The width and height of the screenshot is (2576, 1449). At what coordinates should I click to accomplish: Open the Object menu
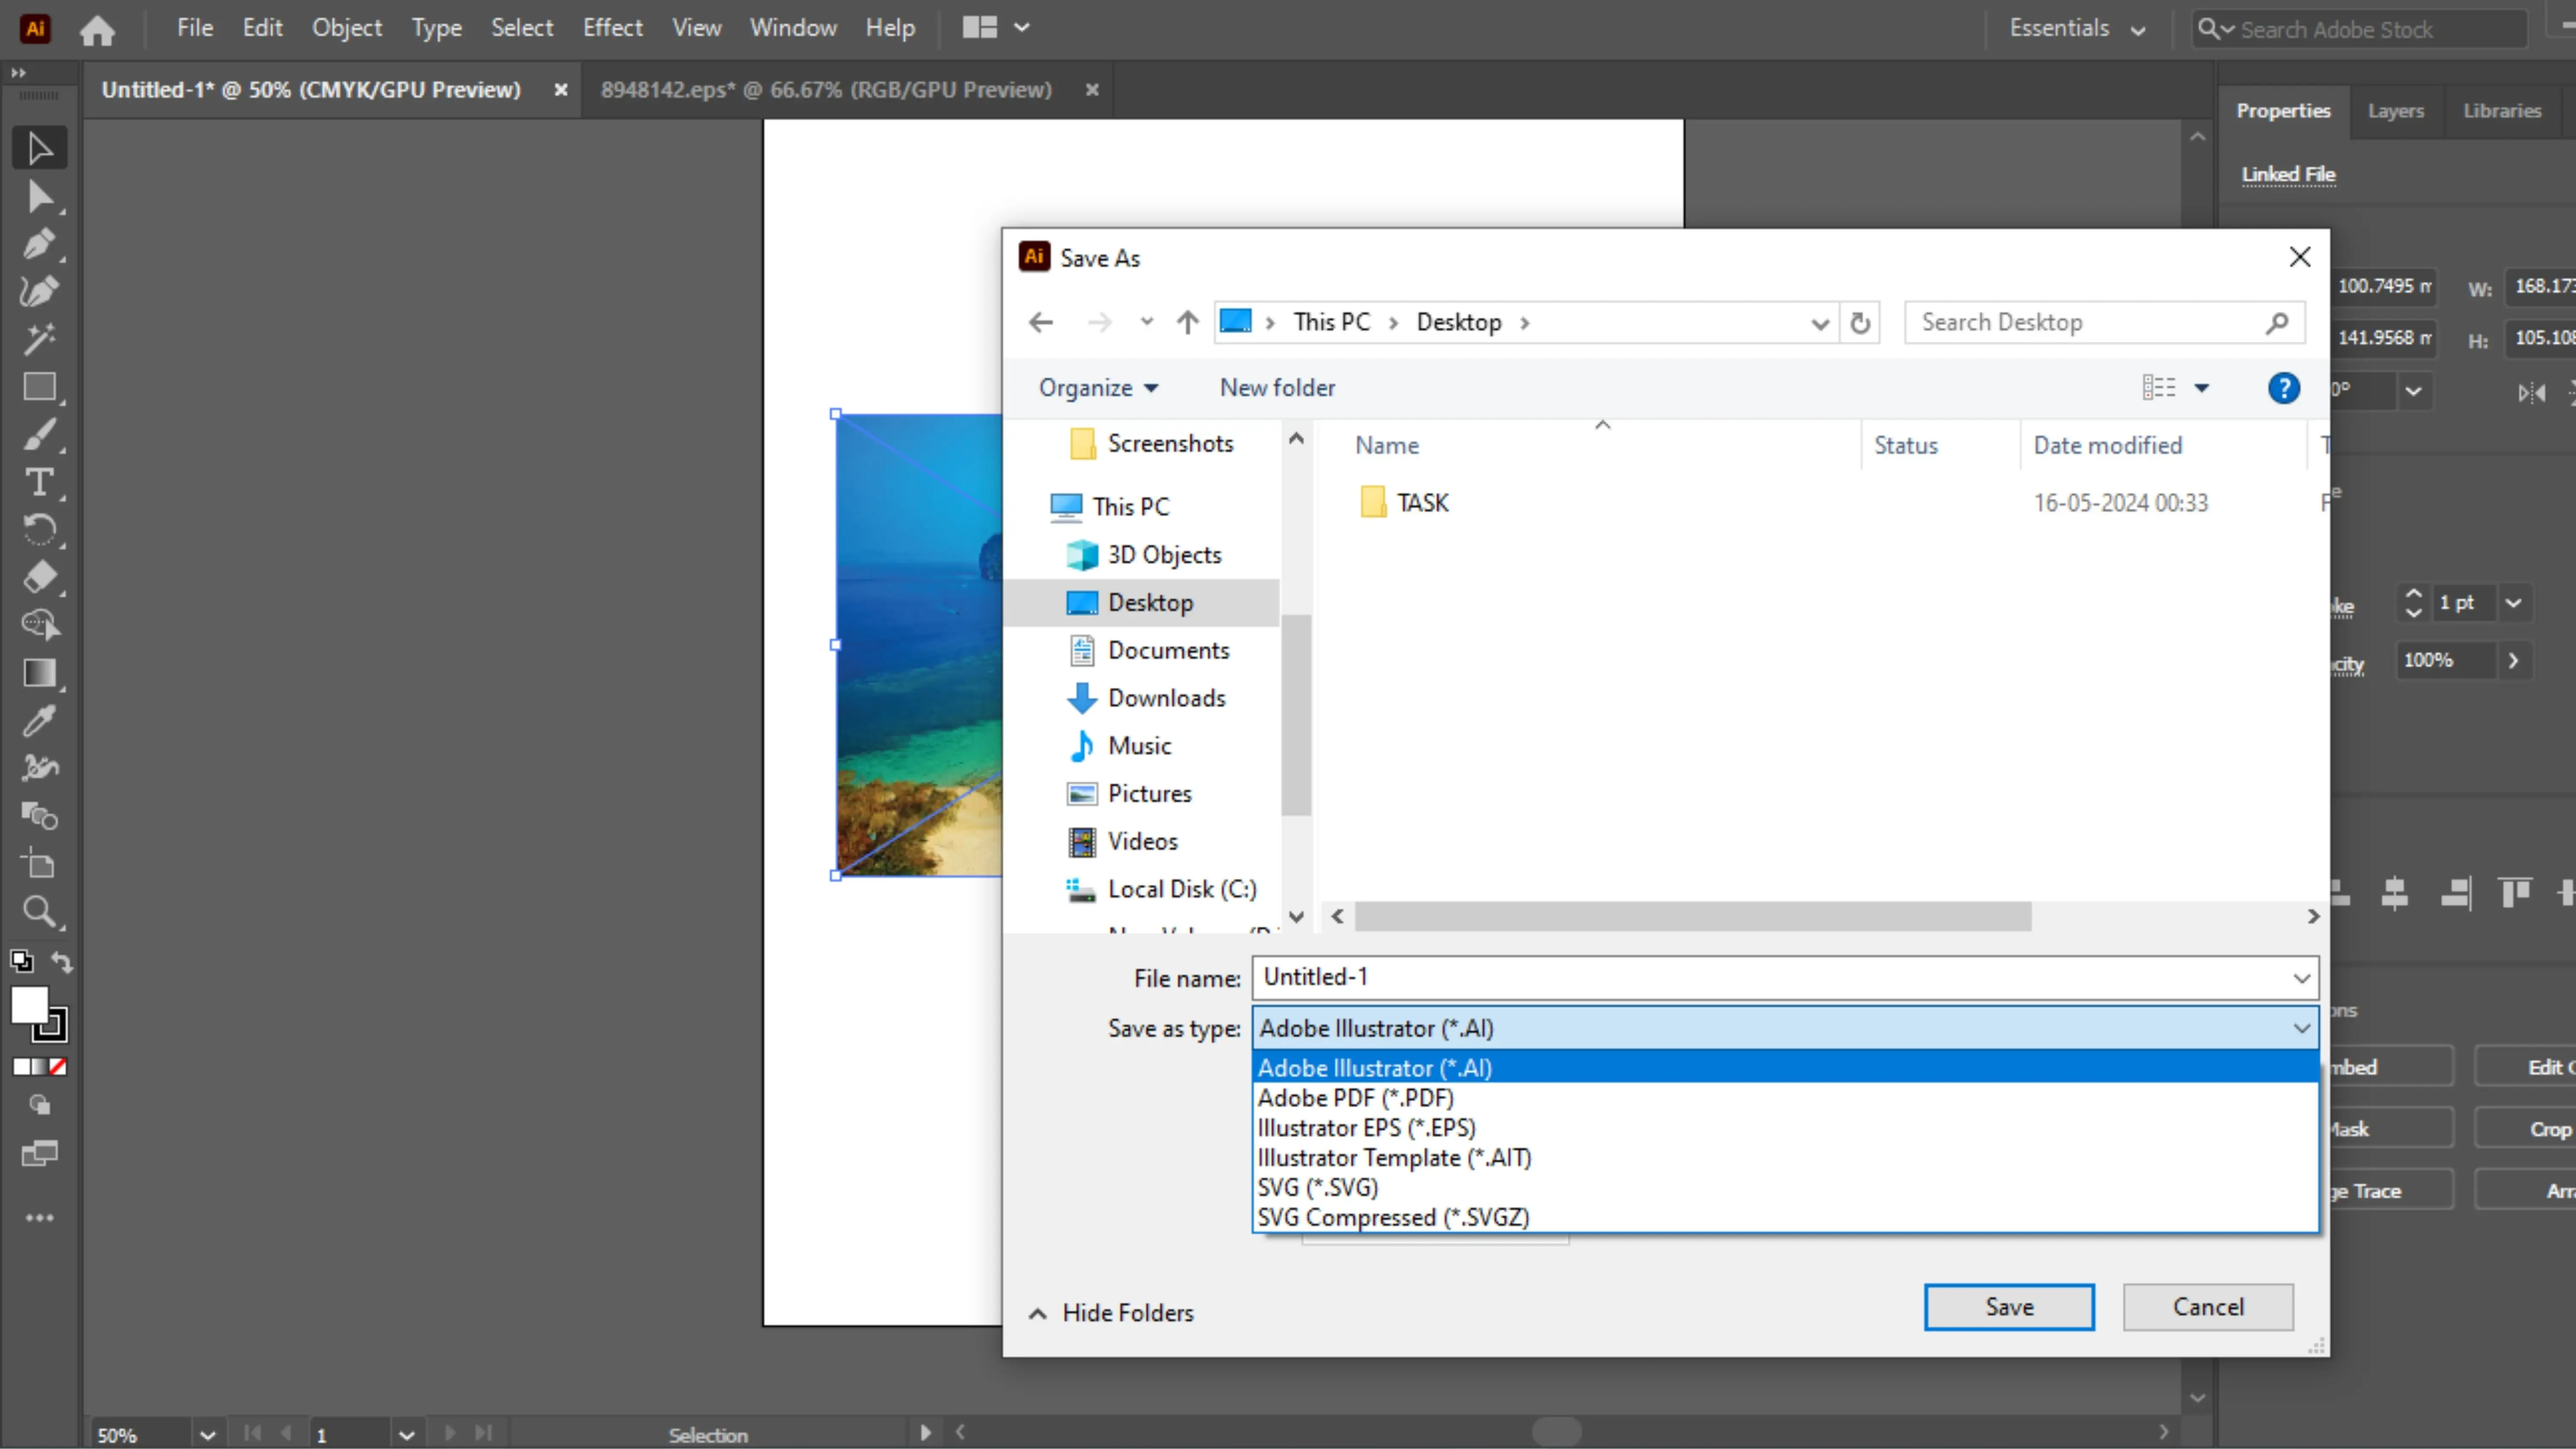(x=346, y=28)
